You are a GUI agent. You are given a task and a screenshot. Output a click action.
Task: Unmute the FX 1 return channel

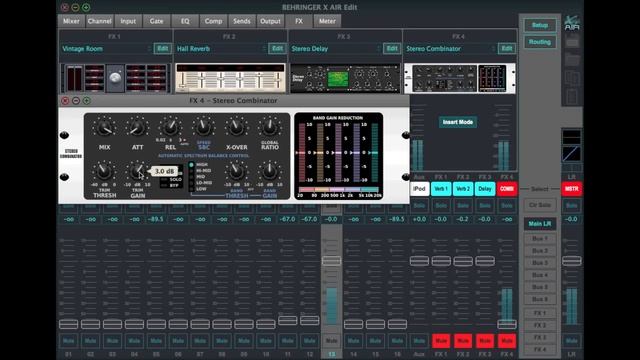tap(441, 340)
